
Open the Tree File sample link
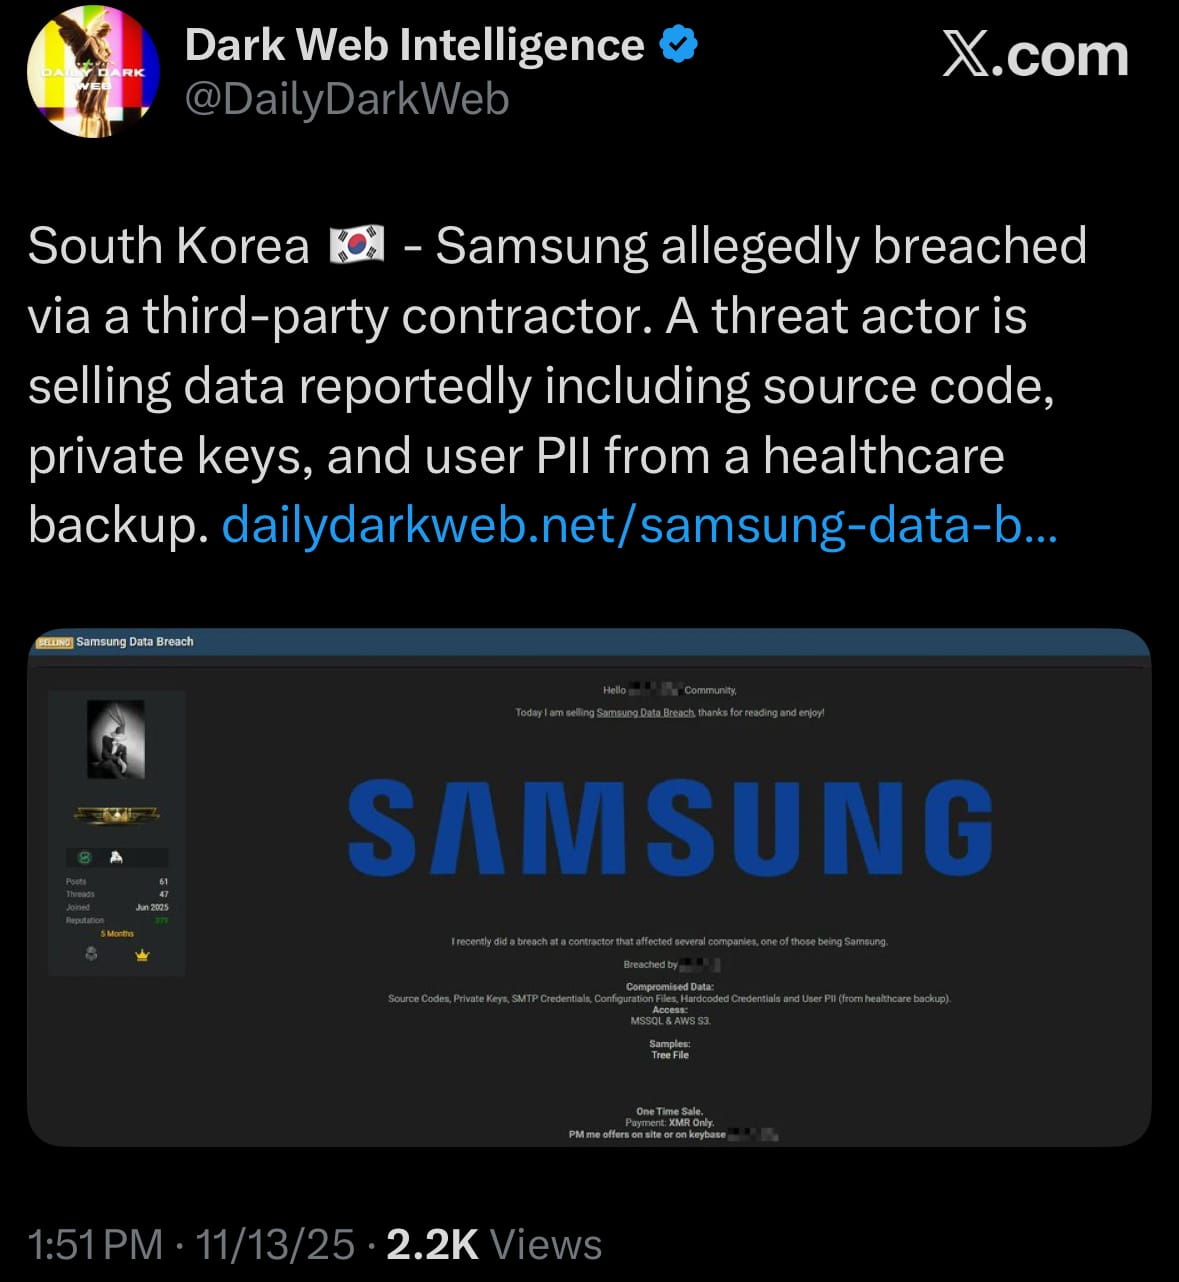(670, 1055)
